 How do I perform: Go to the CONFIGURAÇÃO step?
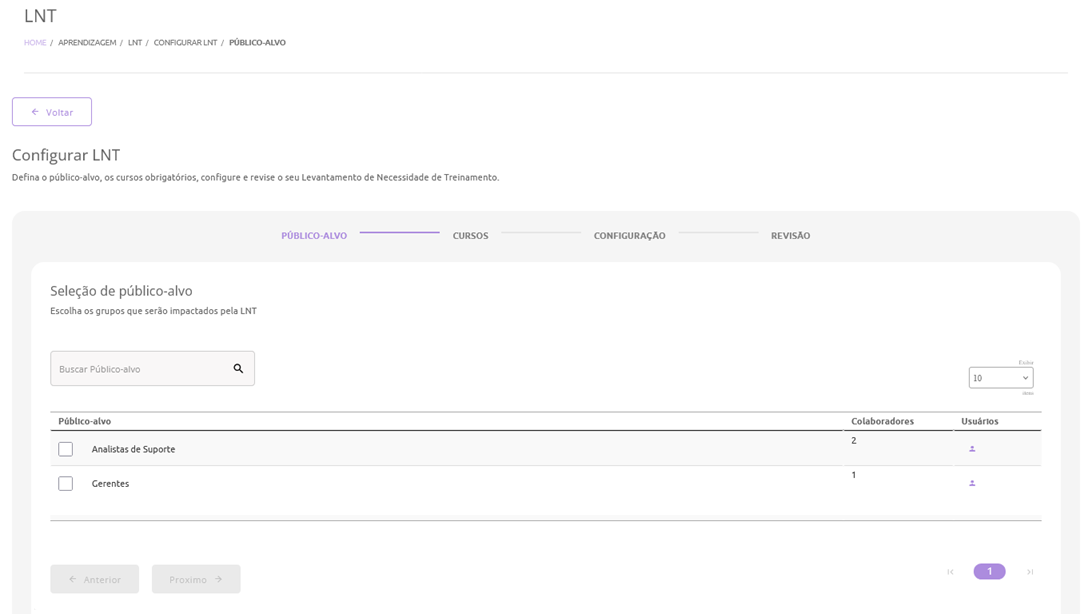[x=629, y=236]
